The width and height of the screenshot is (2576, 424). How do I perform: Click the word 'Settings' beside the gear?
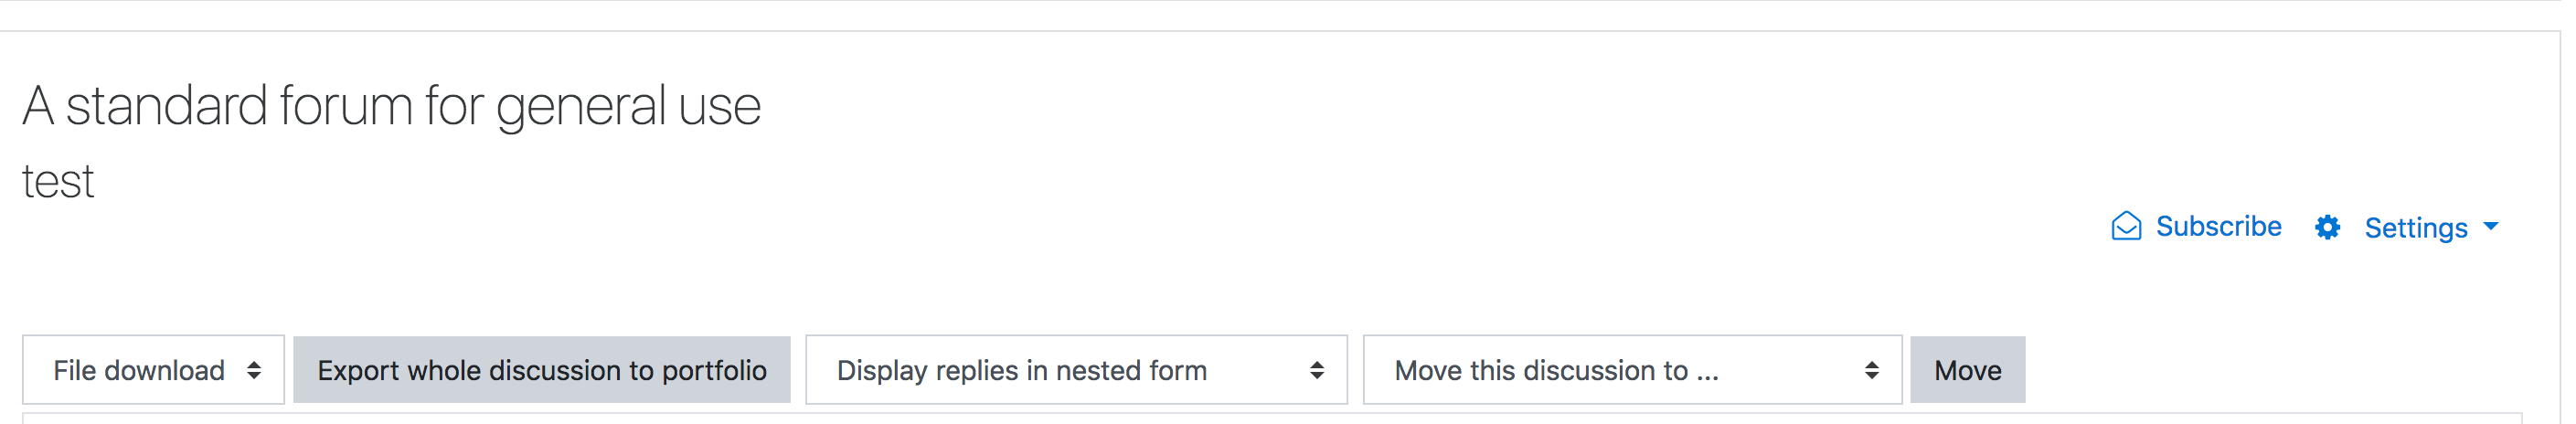[2415, 229]
